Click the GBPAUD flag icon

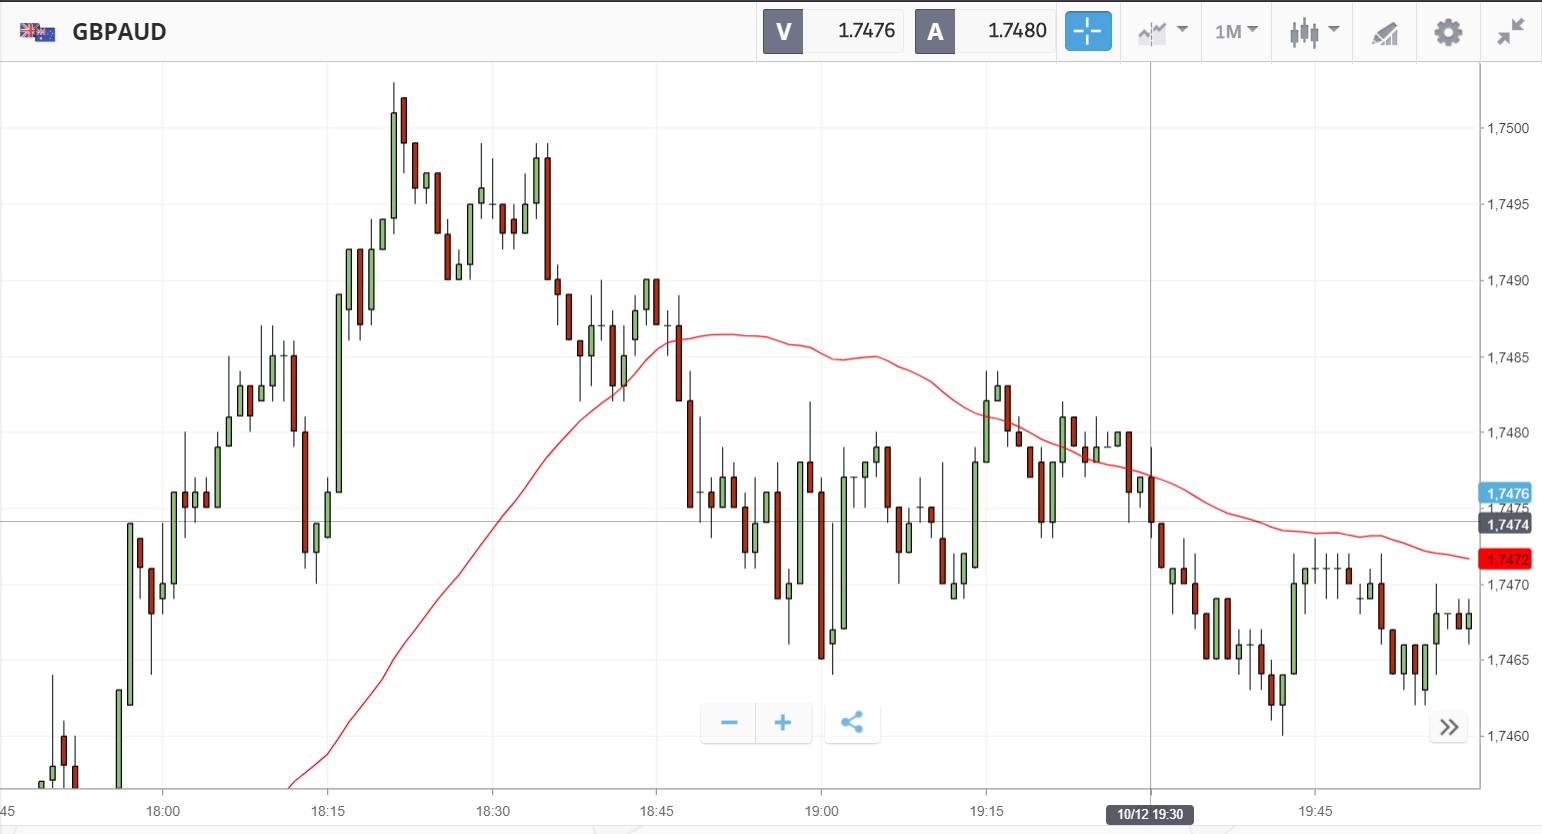click(x=38, y=32)
